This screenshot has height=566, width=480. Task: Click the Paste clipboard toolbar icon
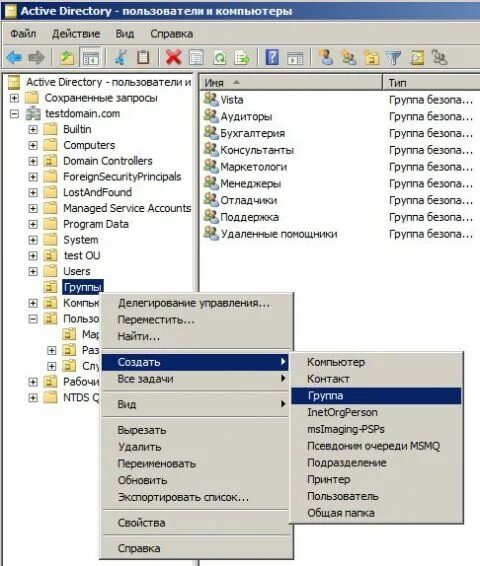pyautogui.click(x=143, y=57)
